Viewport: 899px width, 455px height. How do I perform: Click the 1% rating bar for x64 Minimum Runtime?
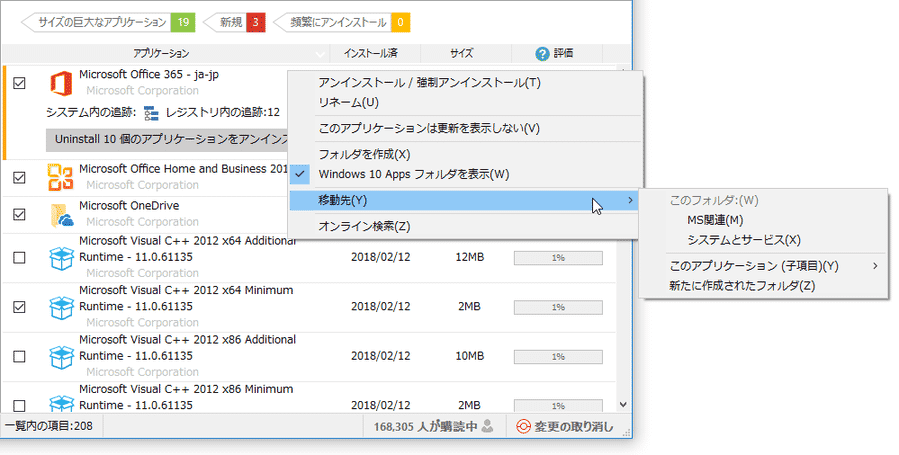(558, 307)
